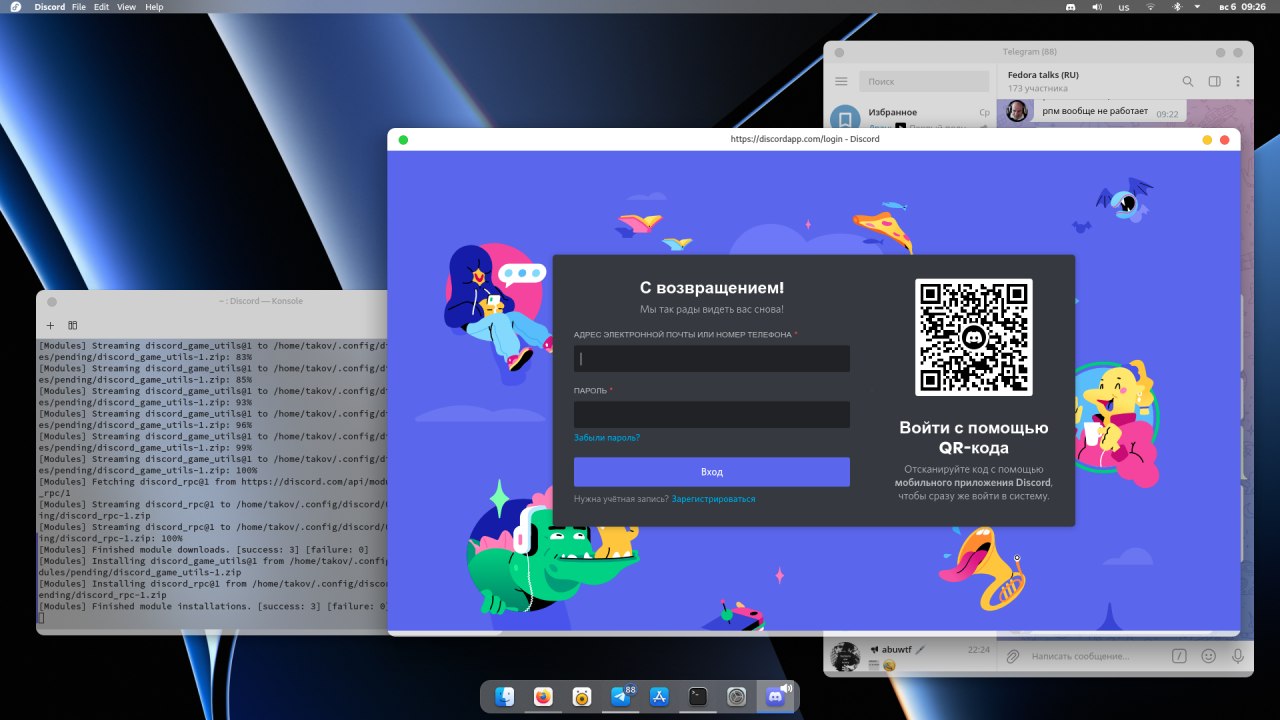Click the "Вход" login button

point(712,472)
